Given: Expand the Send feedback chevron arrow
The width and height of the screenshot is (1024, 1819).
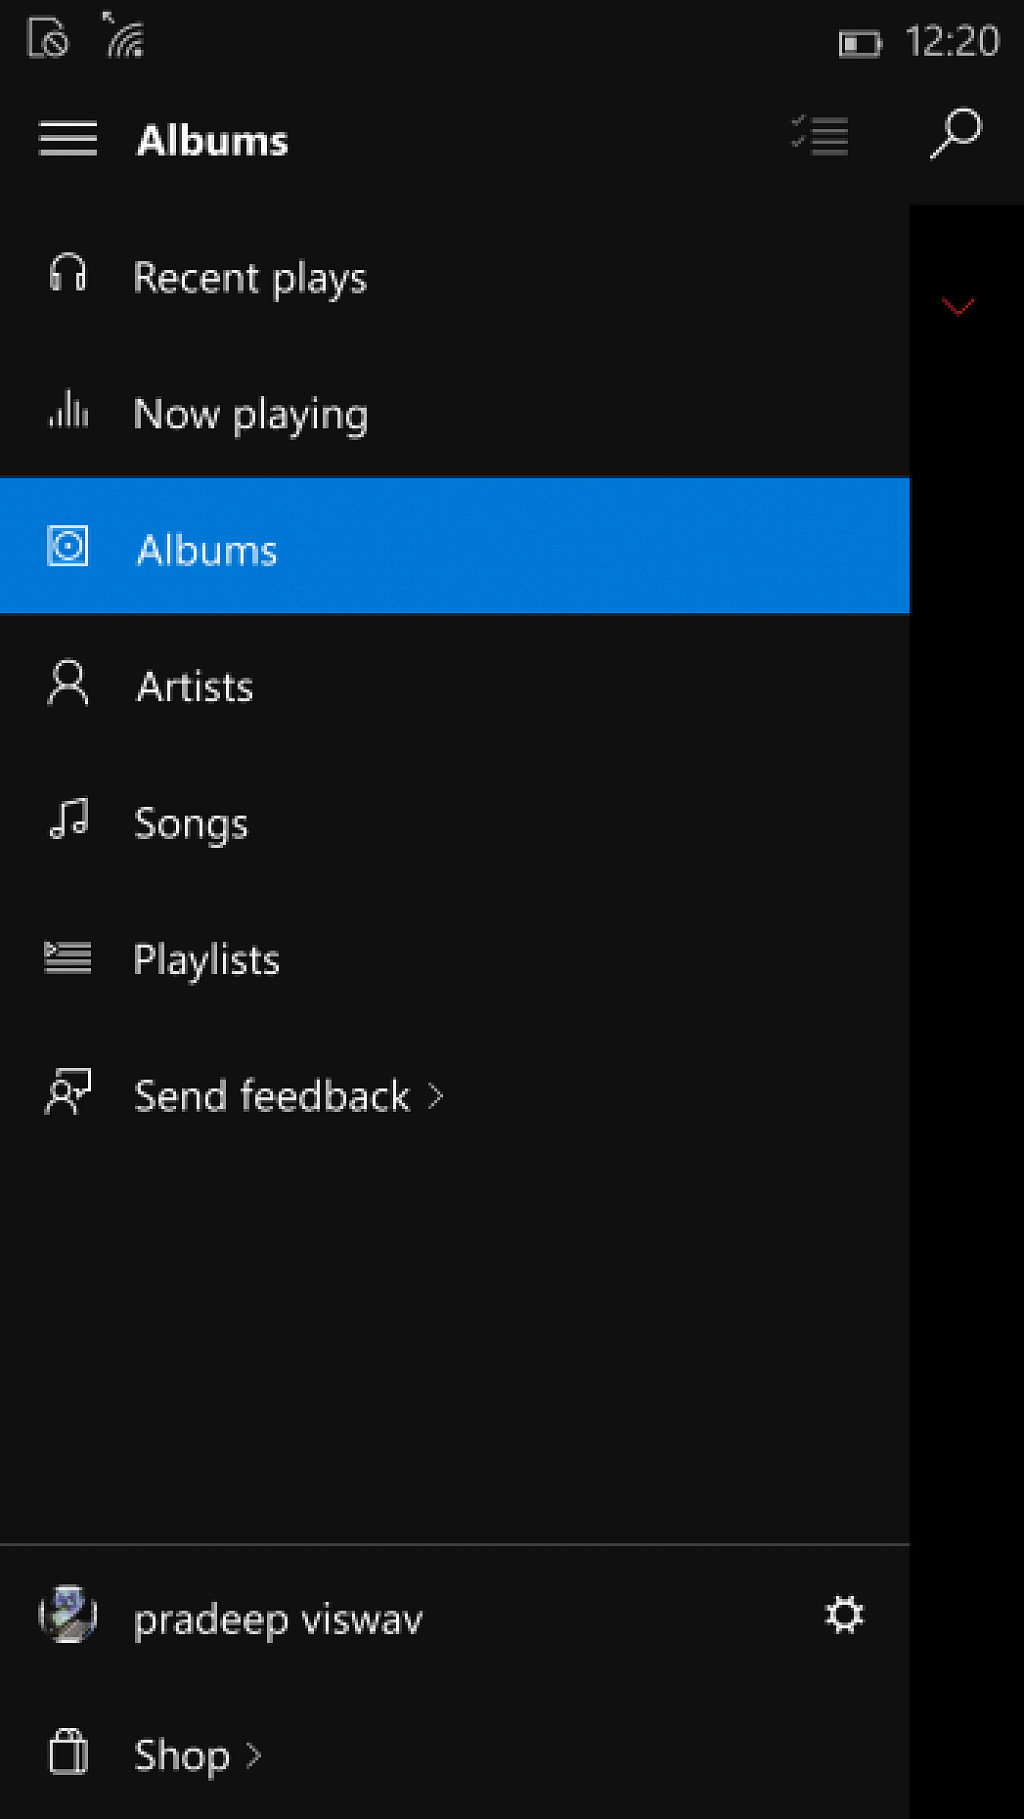Looking at the screenshot, I should tap(435, 1097).
